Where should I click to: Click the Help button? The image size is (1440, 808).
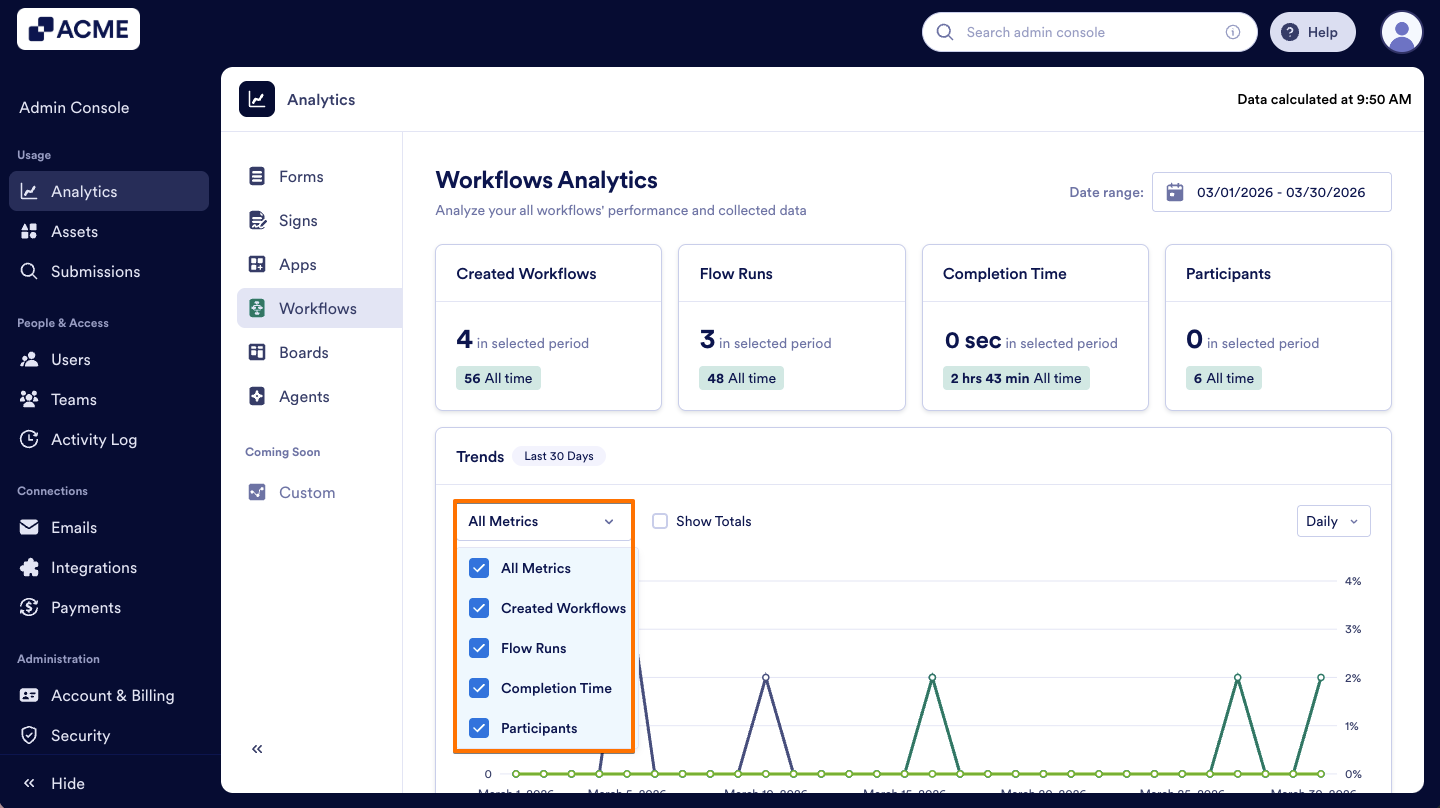pos(1312,31)
